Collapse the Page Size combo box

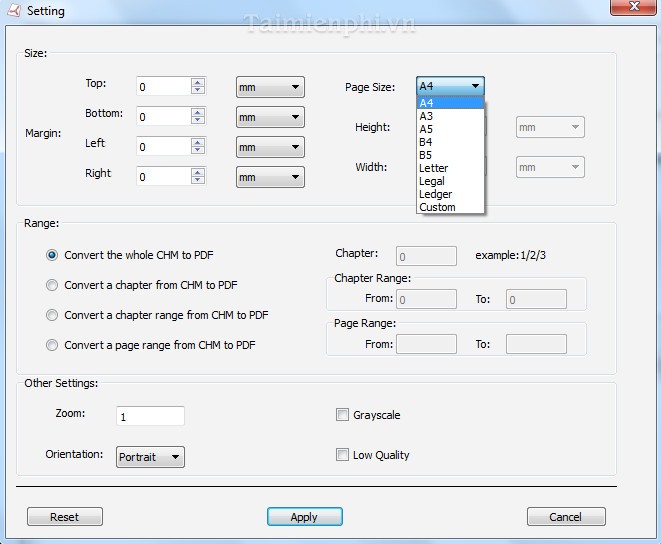(450, 86)
